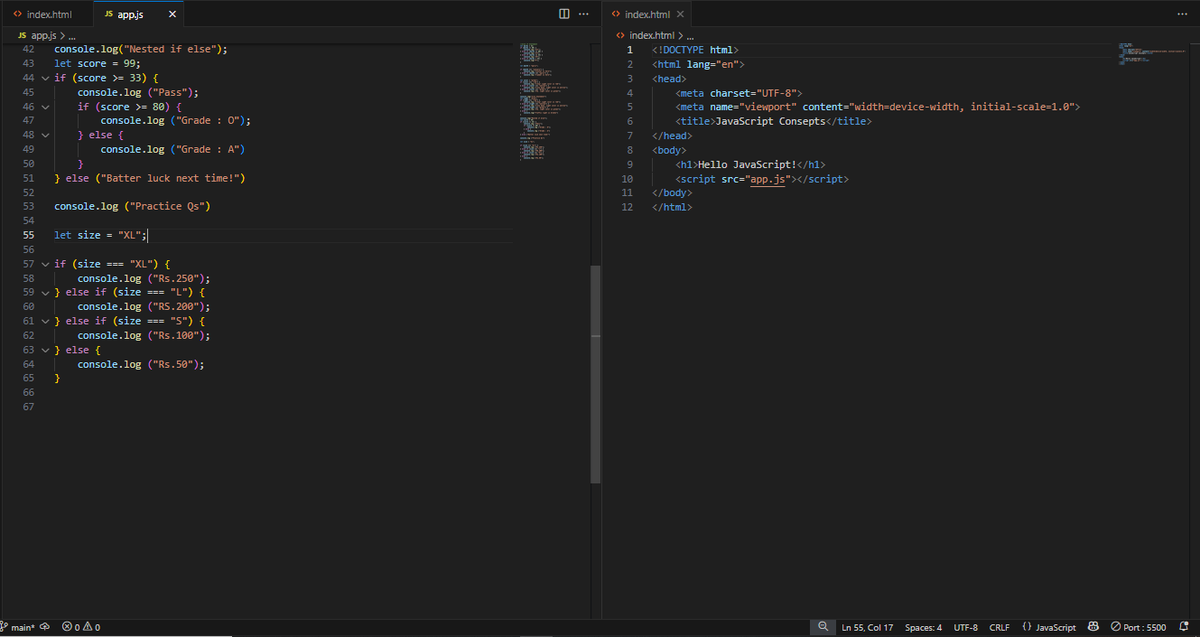Place cursor on line 55 let size statement

[x=100, y=236]
